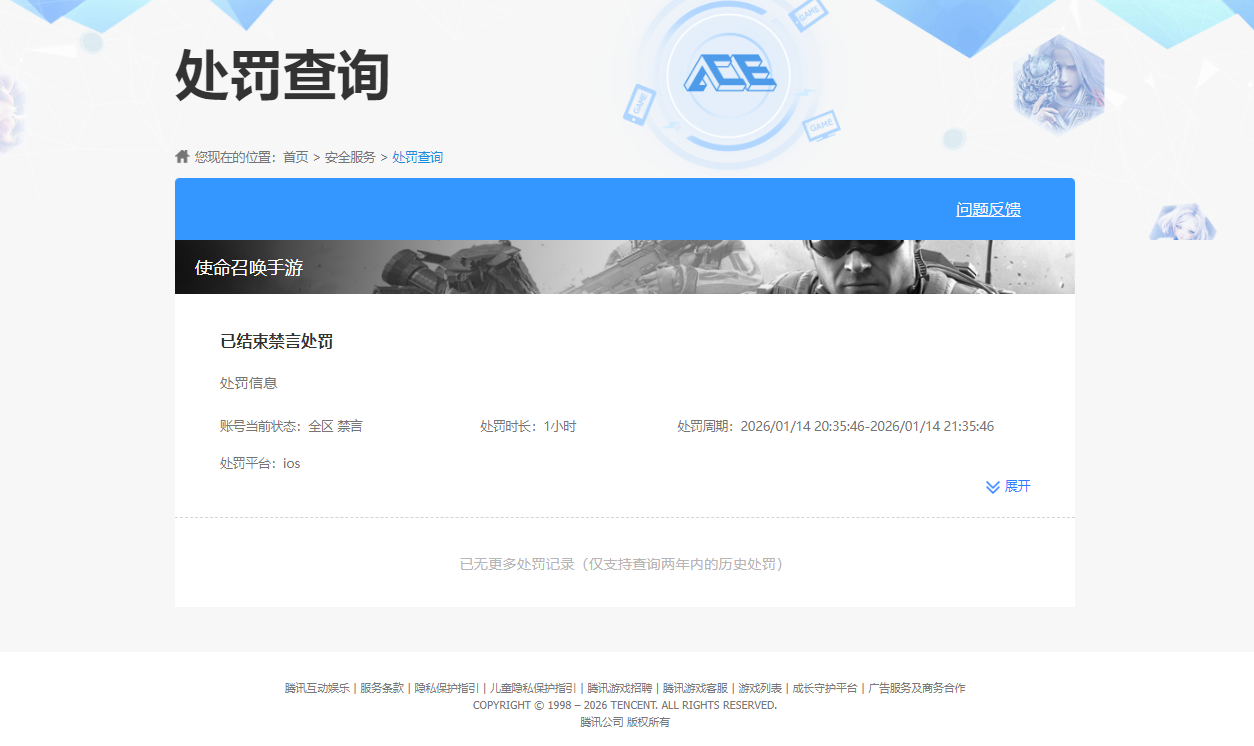1254x746 pixels.
Task: Open 游戏列表 footer link
Action: pos(760,688)
